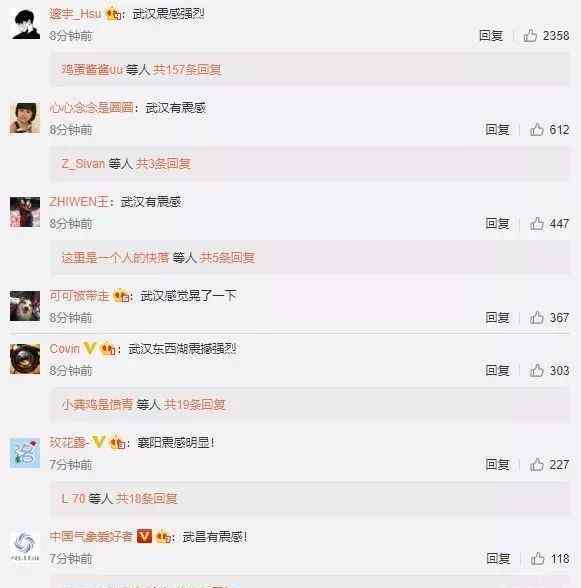
Task: Like Covin's comment showing 303 likes
Action: pos(536,370)
